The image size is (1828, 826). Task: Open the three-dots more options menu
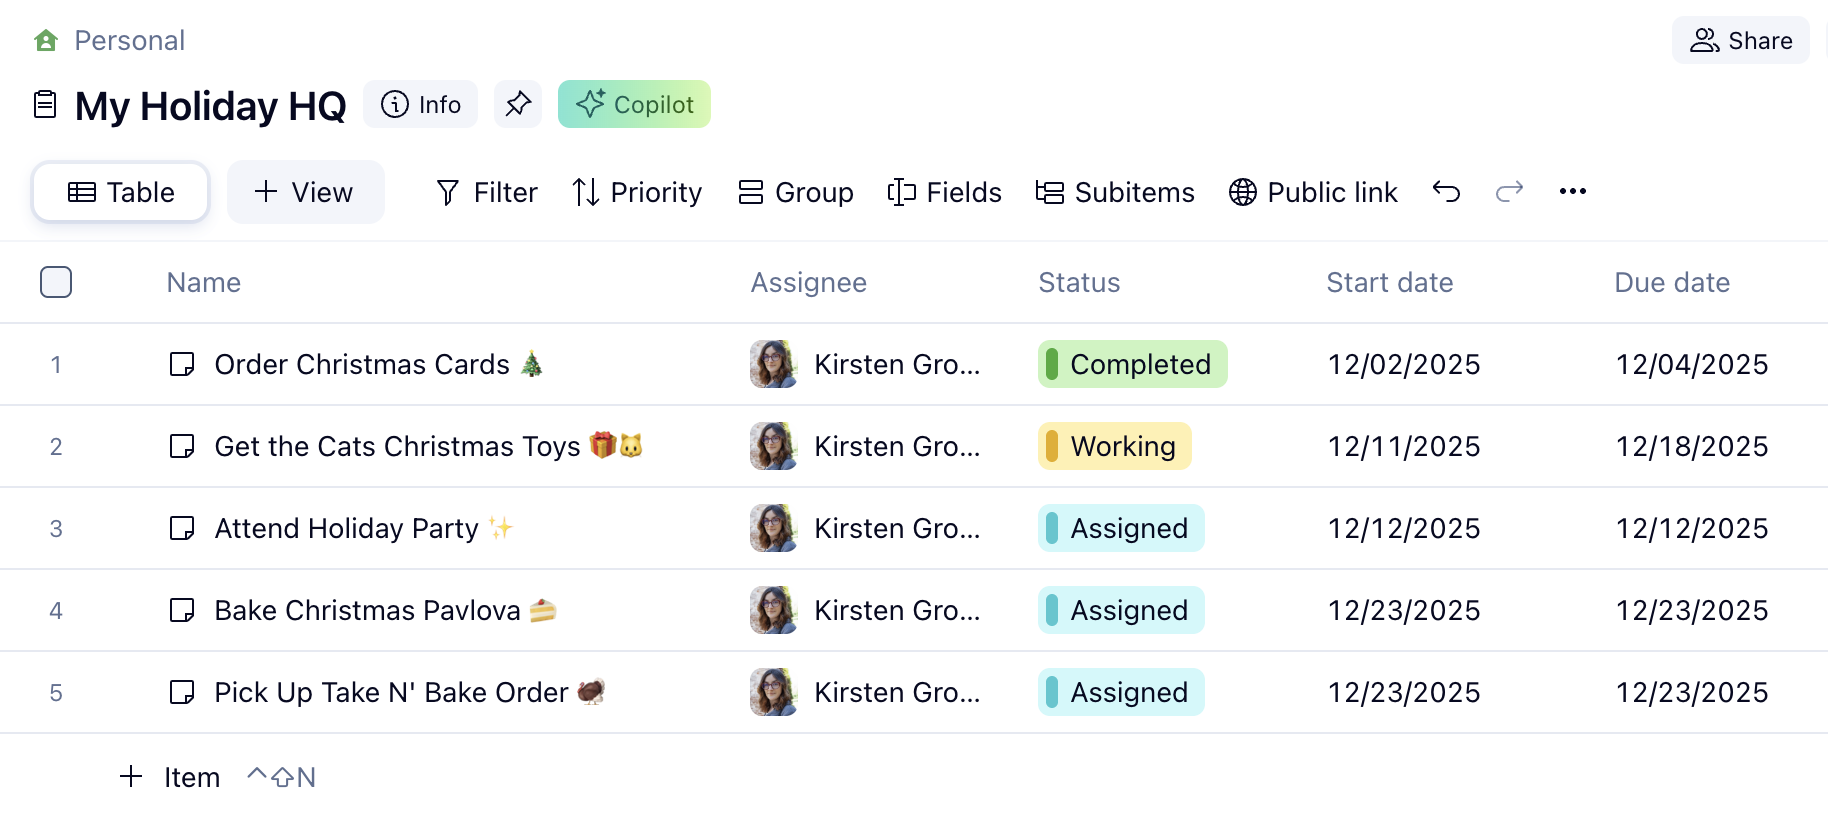1572,191
